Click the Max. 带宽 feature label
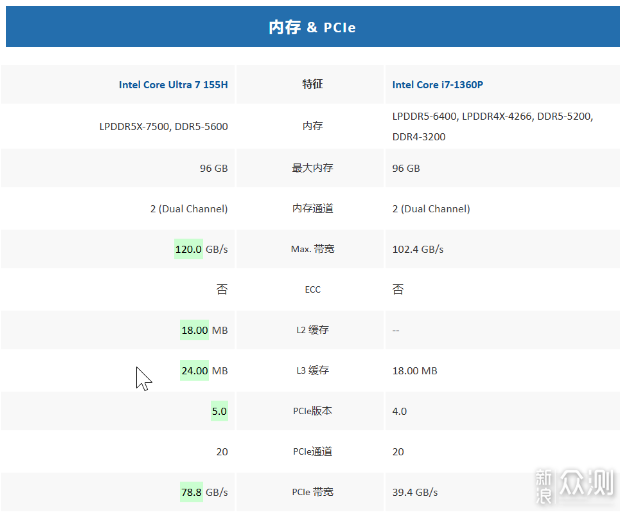This screenshot has height=514, width=624. click(312, 249)
